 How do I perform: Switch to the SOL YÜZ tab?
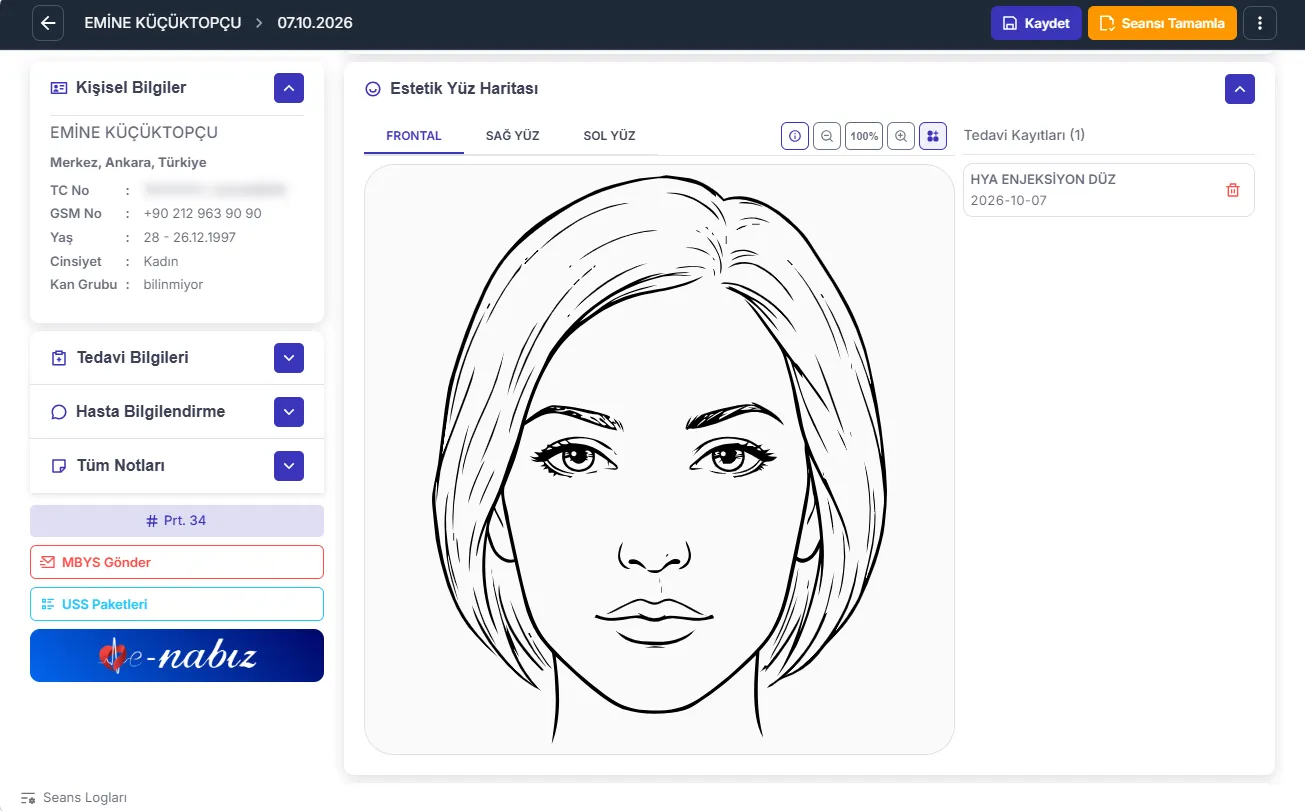609,136
